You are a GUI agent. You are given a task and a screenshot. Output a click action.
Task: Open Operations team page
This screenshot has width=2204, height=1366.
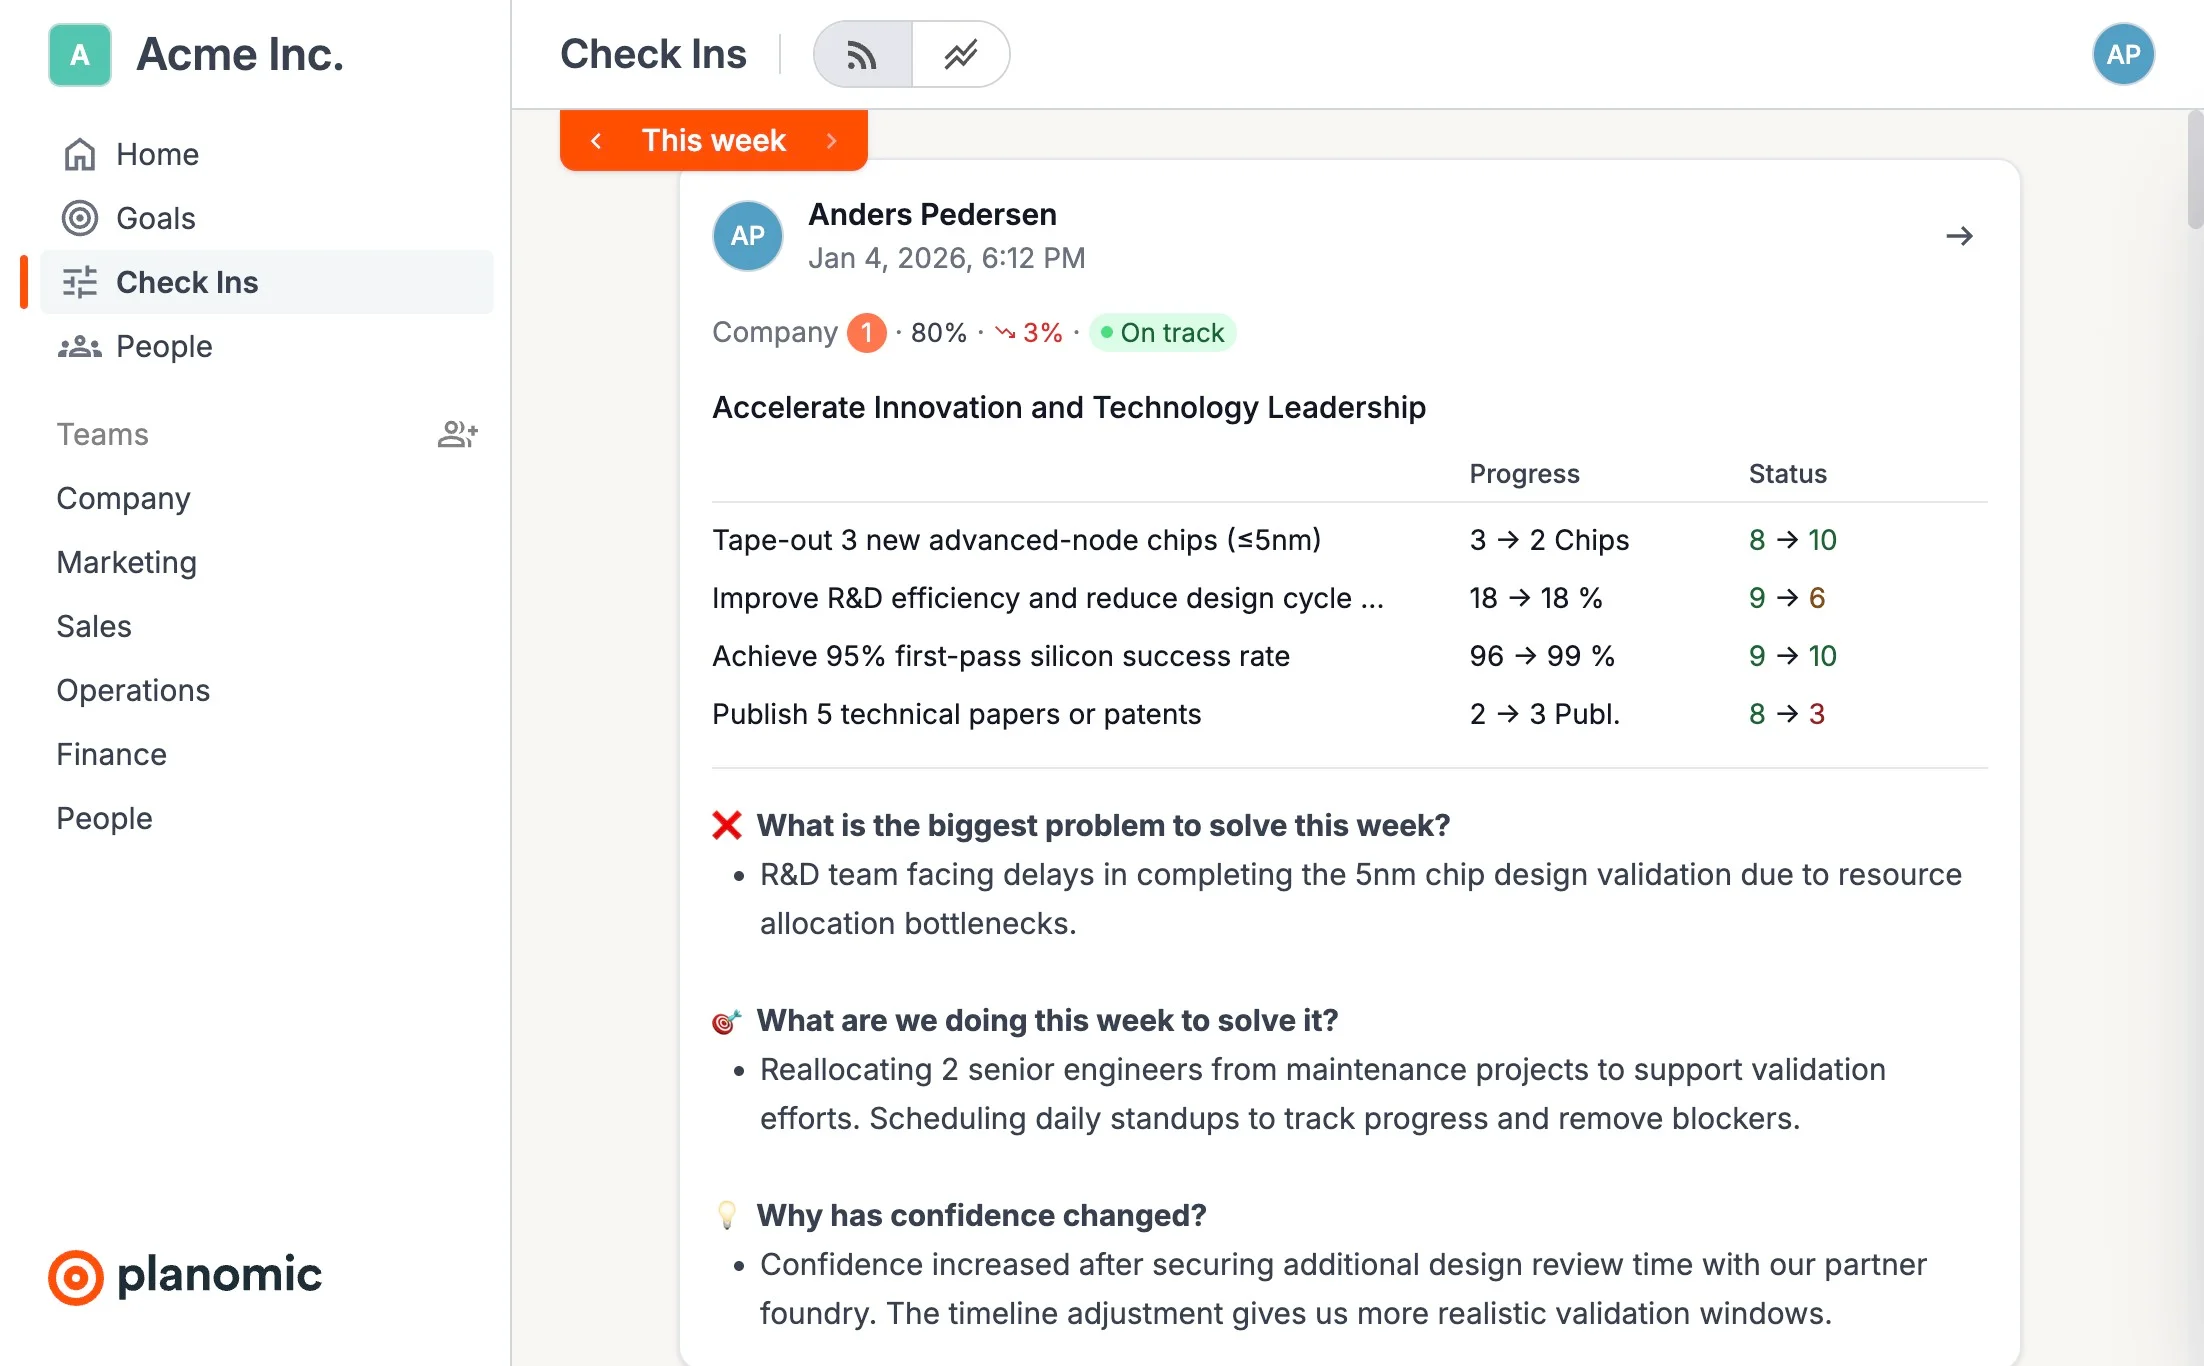point(133,690)
